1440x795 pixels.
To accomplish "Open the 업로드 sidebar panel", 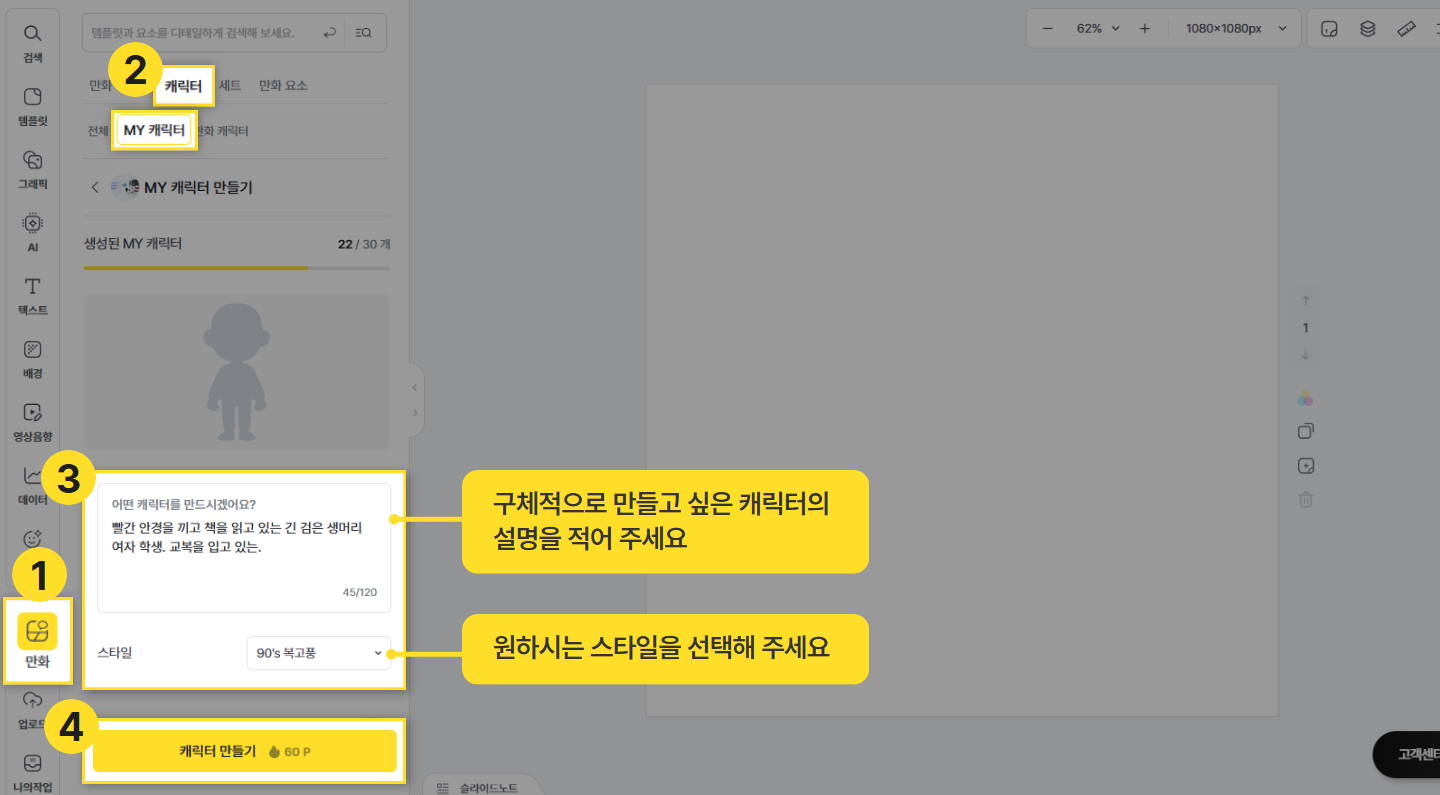I will [32, 709].
